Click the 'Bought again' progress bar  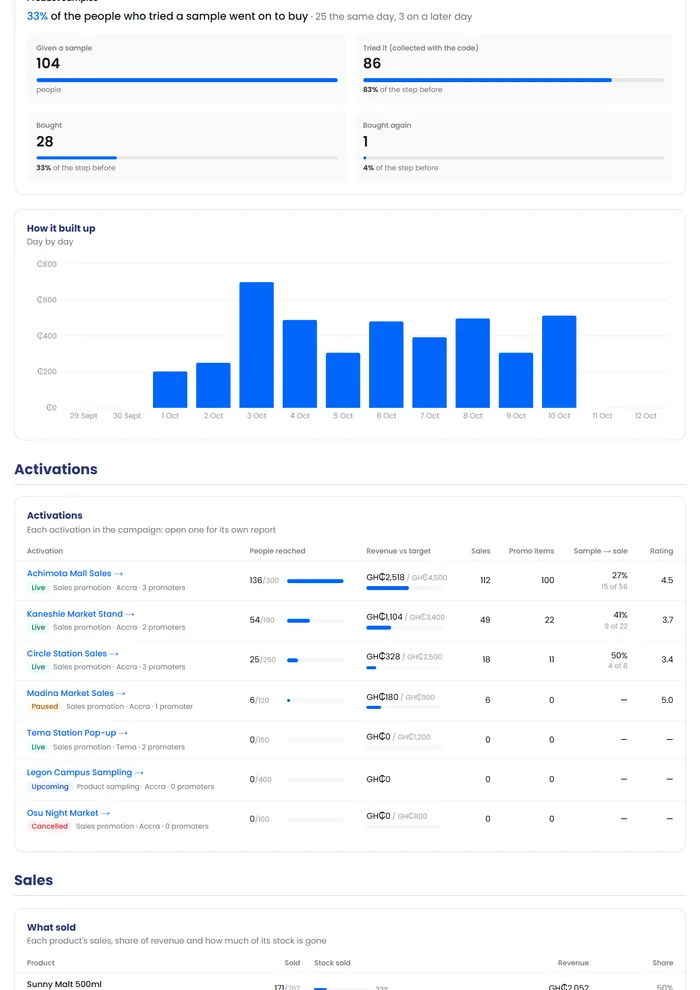[x=513, y=158]
